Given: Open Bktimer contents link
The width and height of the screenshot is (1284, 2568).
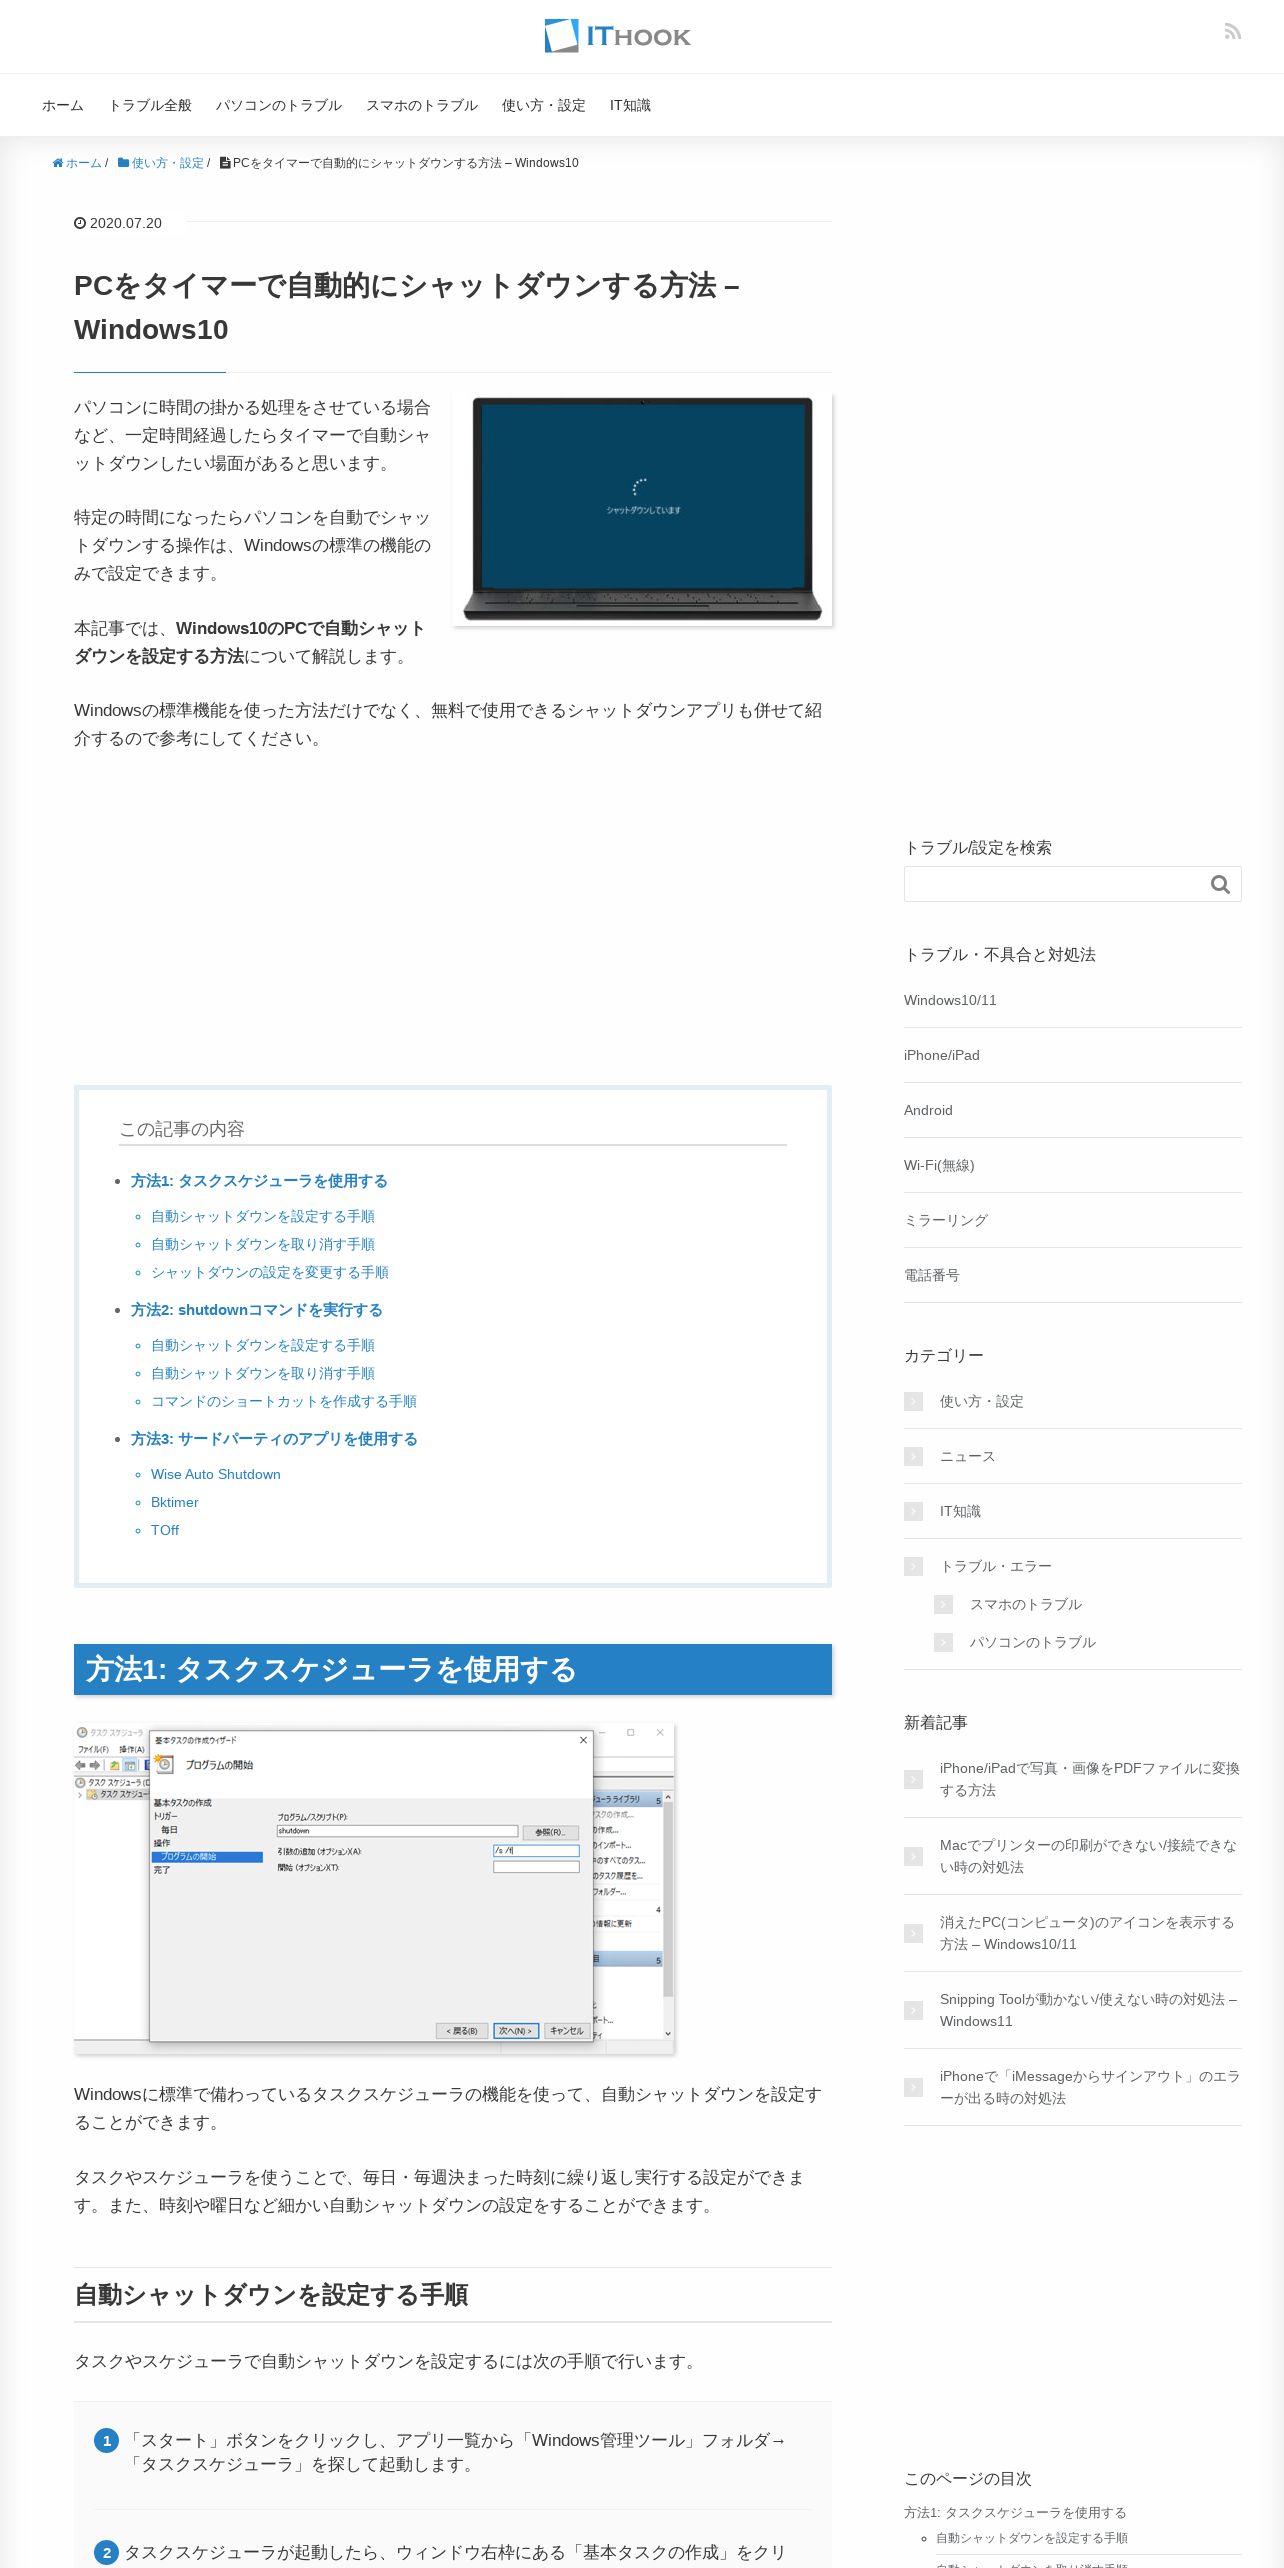Looking at the screenshot, I should (175, 1502).
